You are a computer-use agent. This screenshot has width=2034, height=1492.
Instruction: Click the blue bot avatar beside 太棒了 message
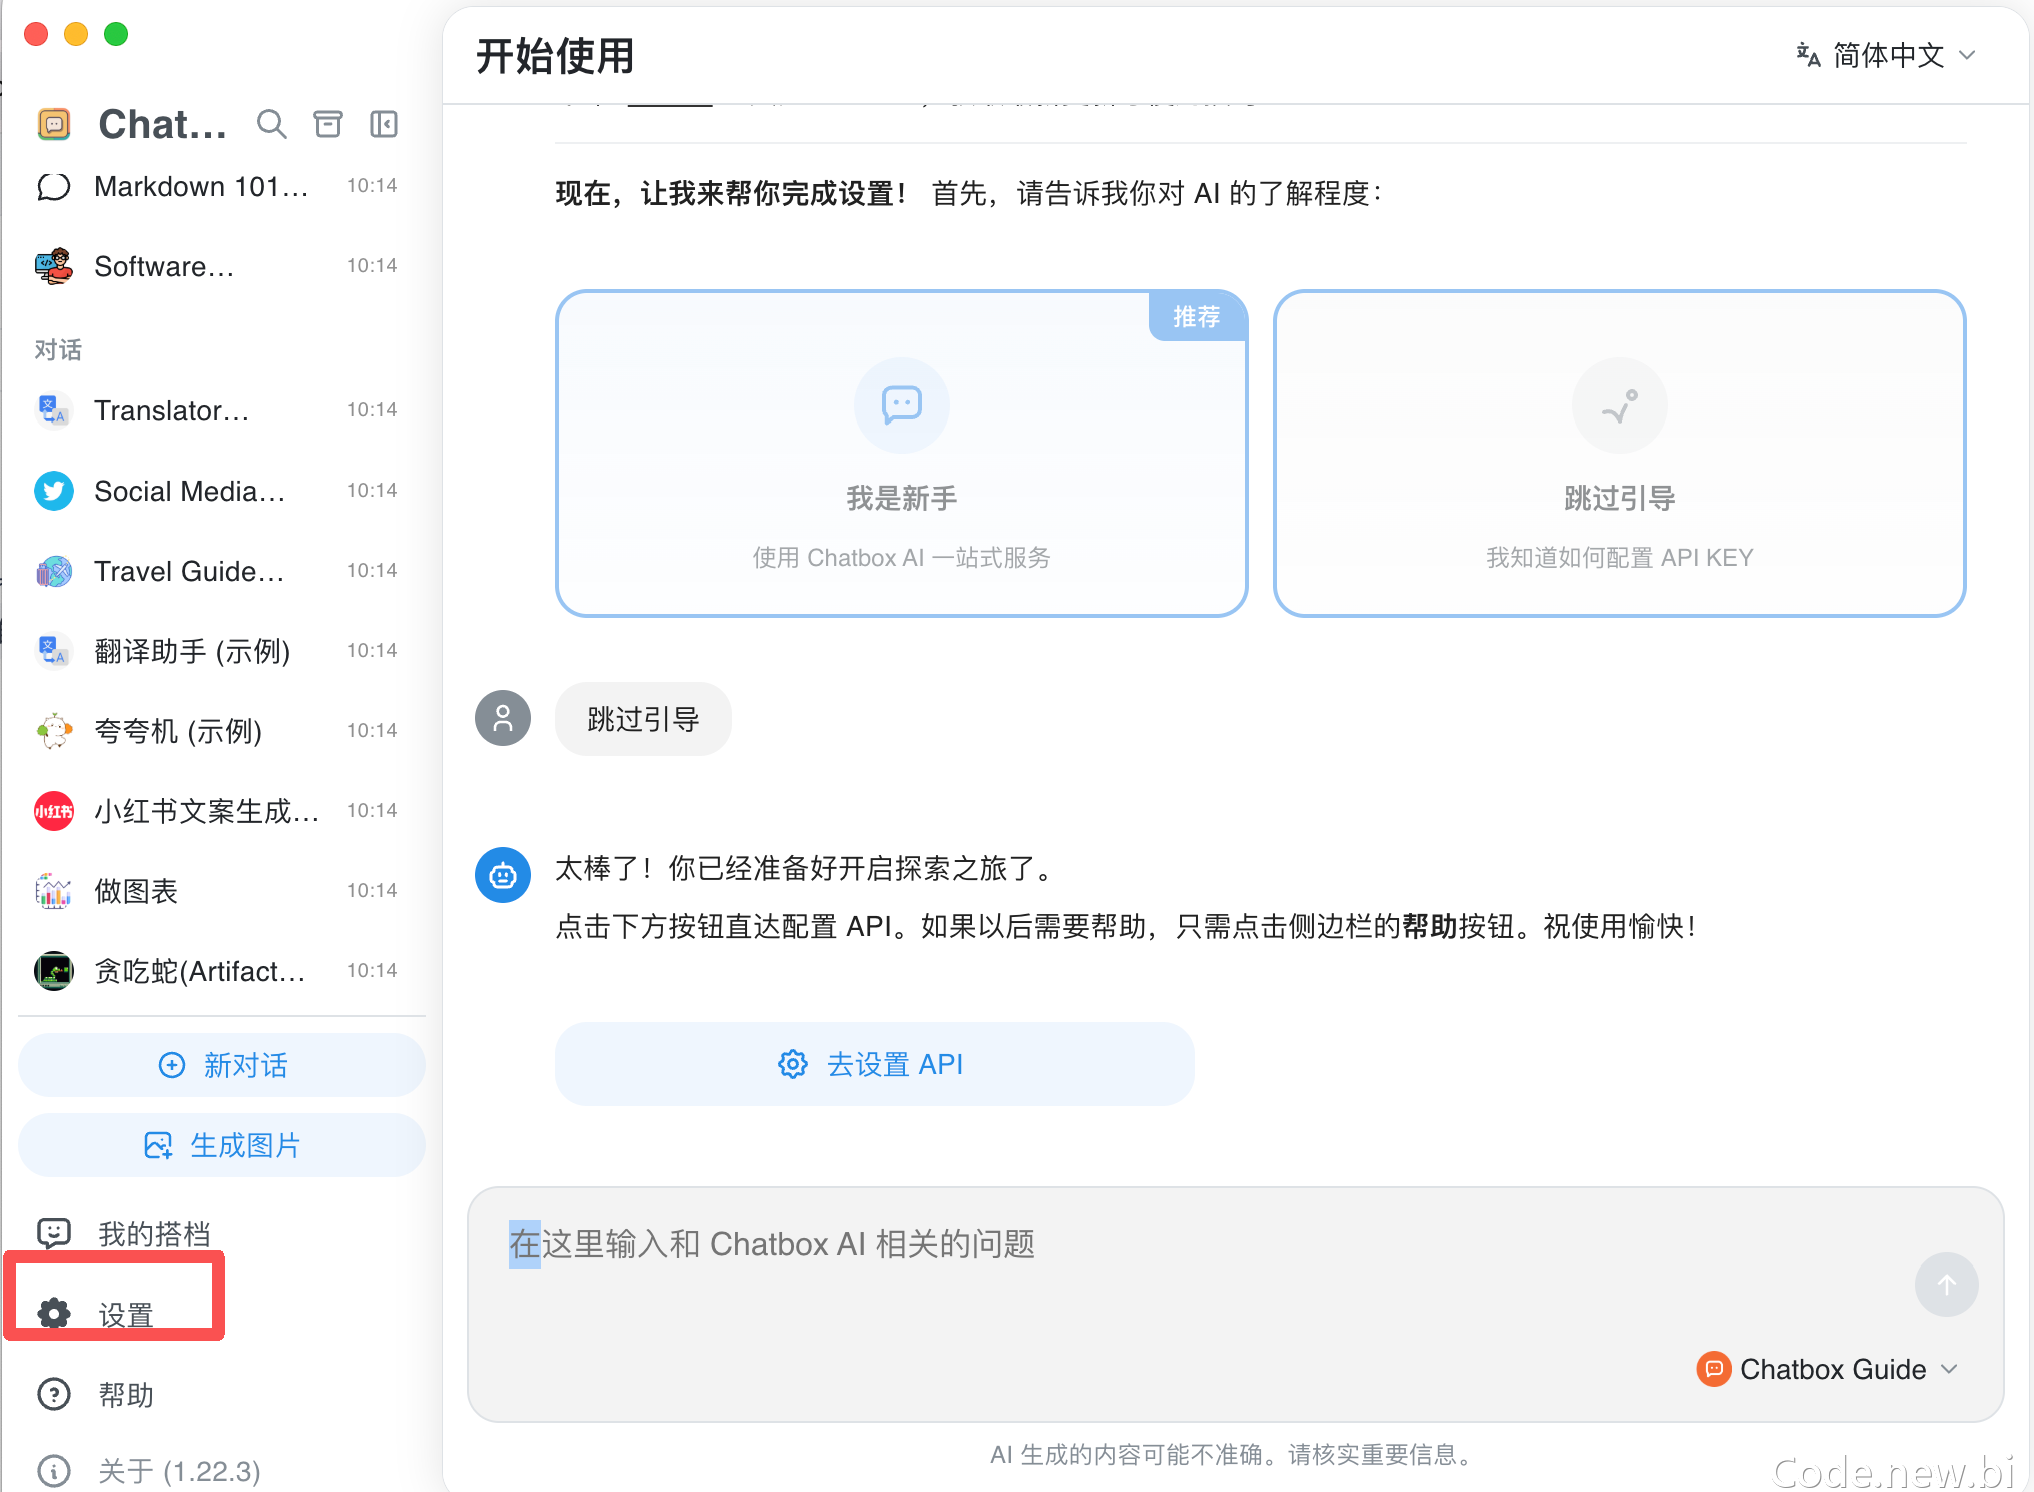click(503, 876)
